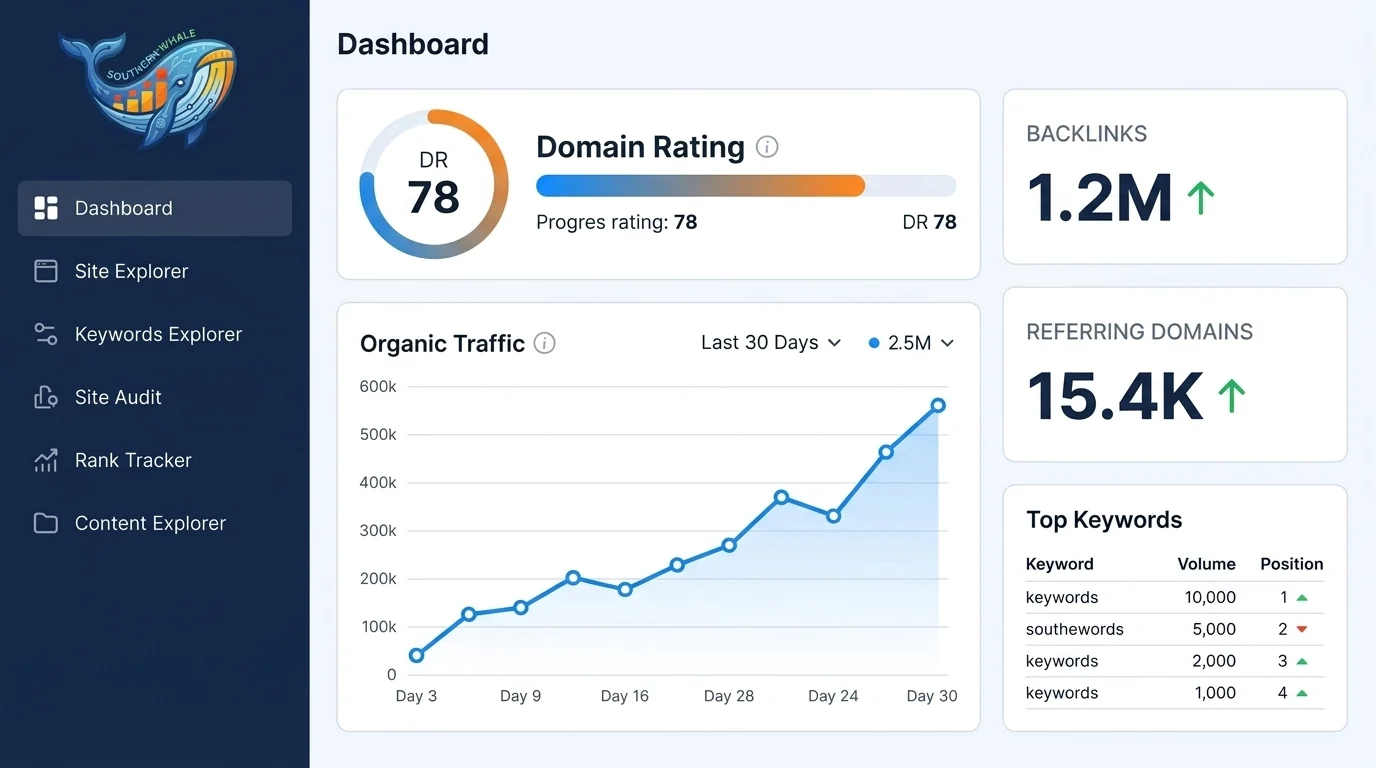Sort by the Position column header
The height and width of the screenshot is (768, 1376).
tap(1291, 564)
